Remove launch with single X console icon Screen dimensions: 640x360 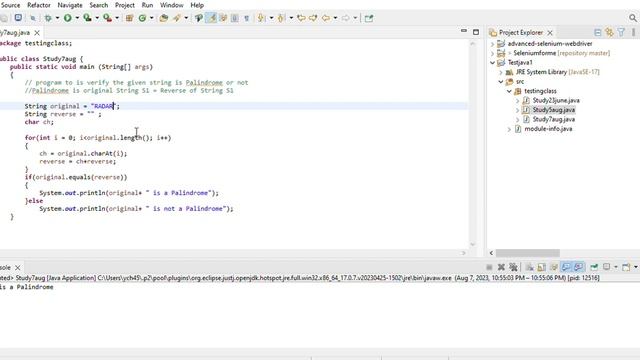(501, 267)
